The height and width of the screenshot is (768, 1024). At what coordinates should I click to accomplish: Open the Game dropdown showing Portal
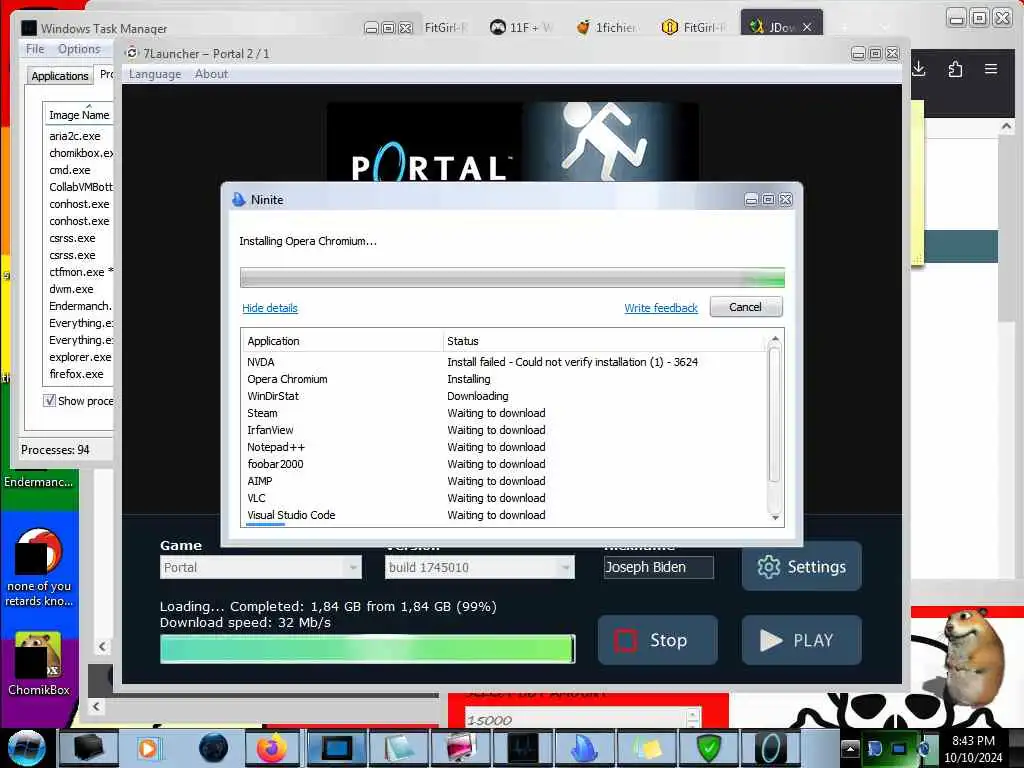pyautogui.click(x=261, y=568)
